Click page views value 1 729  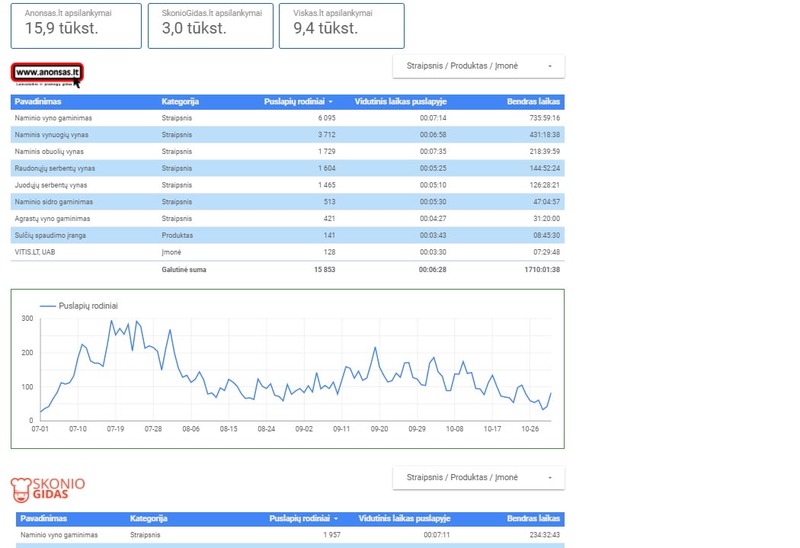(327, 152)
